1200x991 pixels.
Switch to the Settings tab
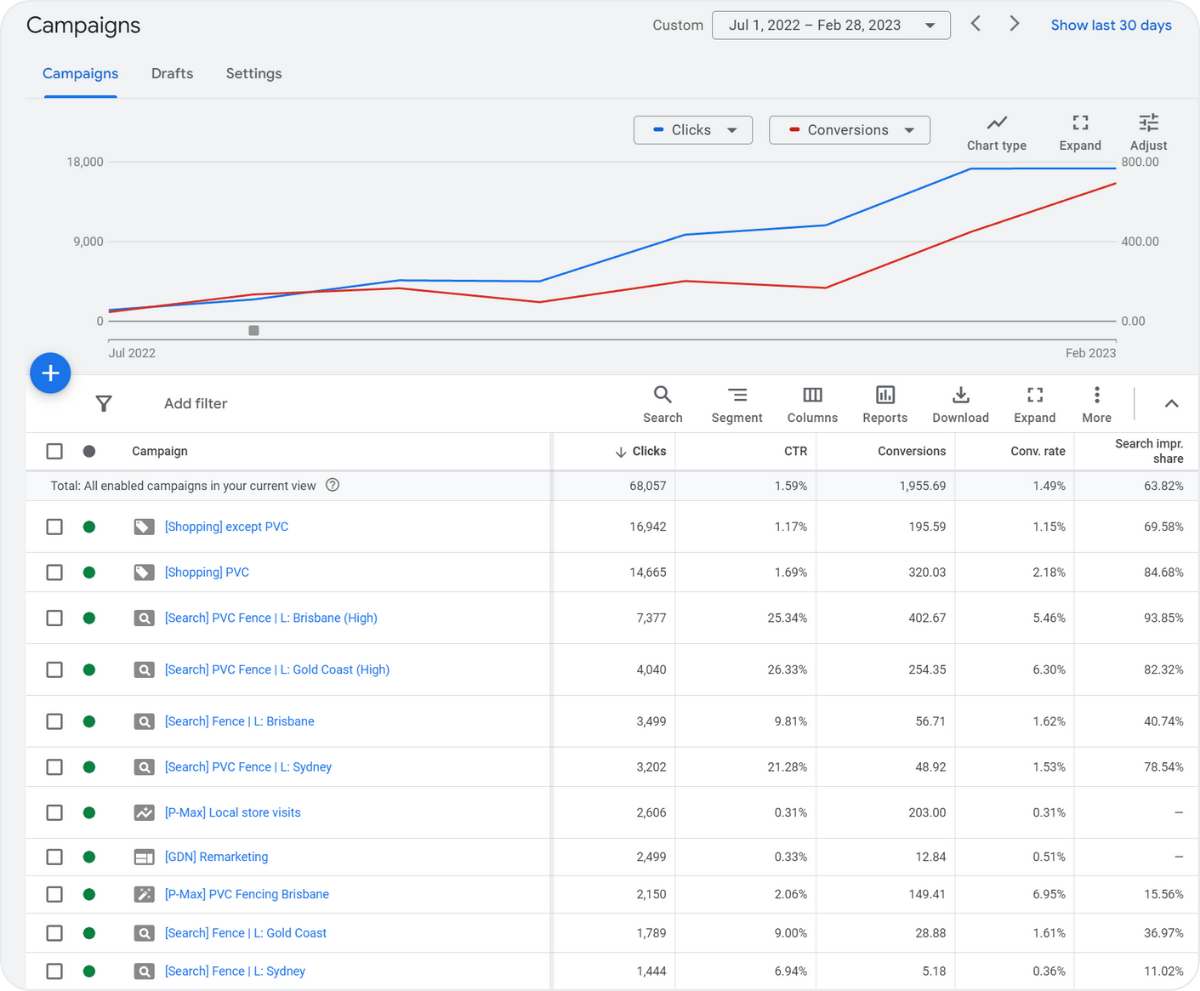point(253,73)
